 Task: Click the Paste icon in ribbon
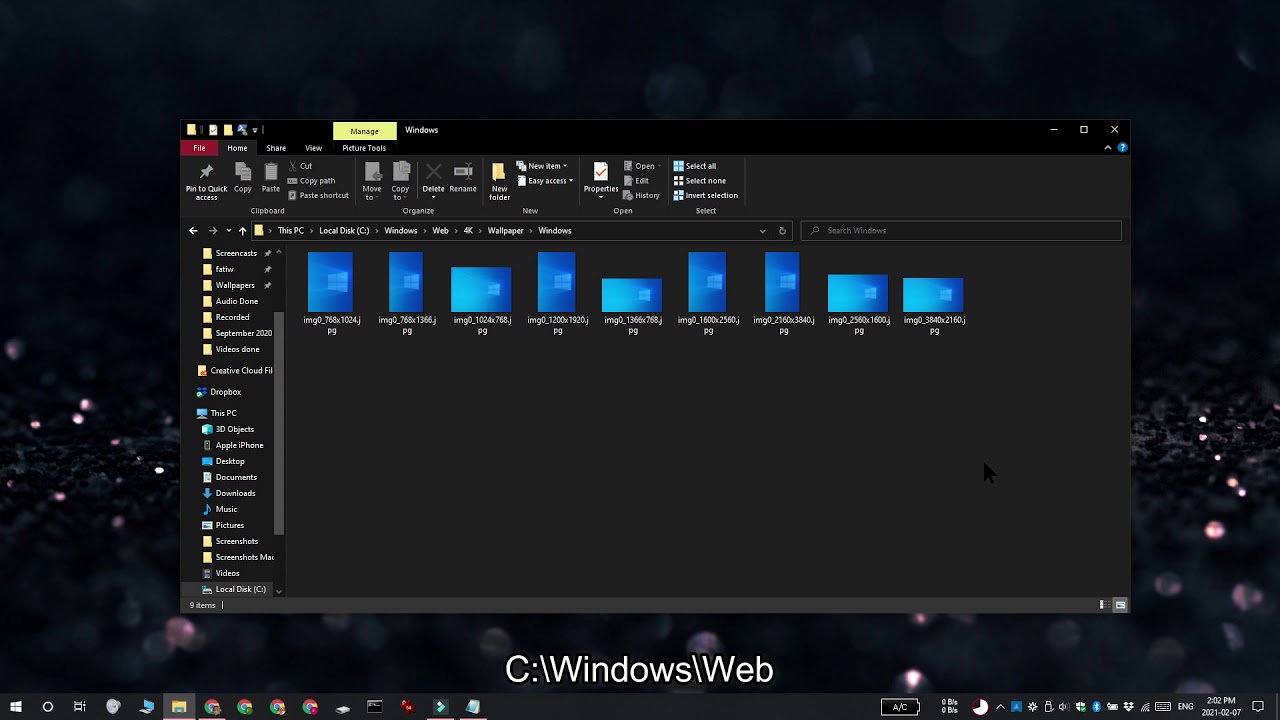271,172
